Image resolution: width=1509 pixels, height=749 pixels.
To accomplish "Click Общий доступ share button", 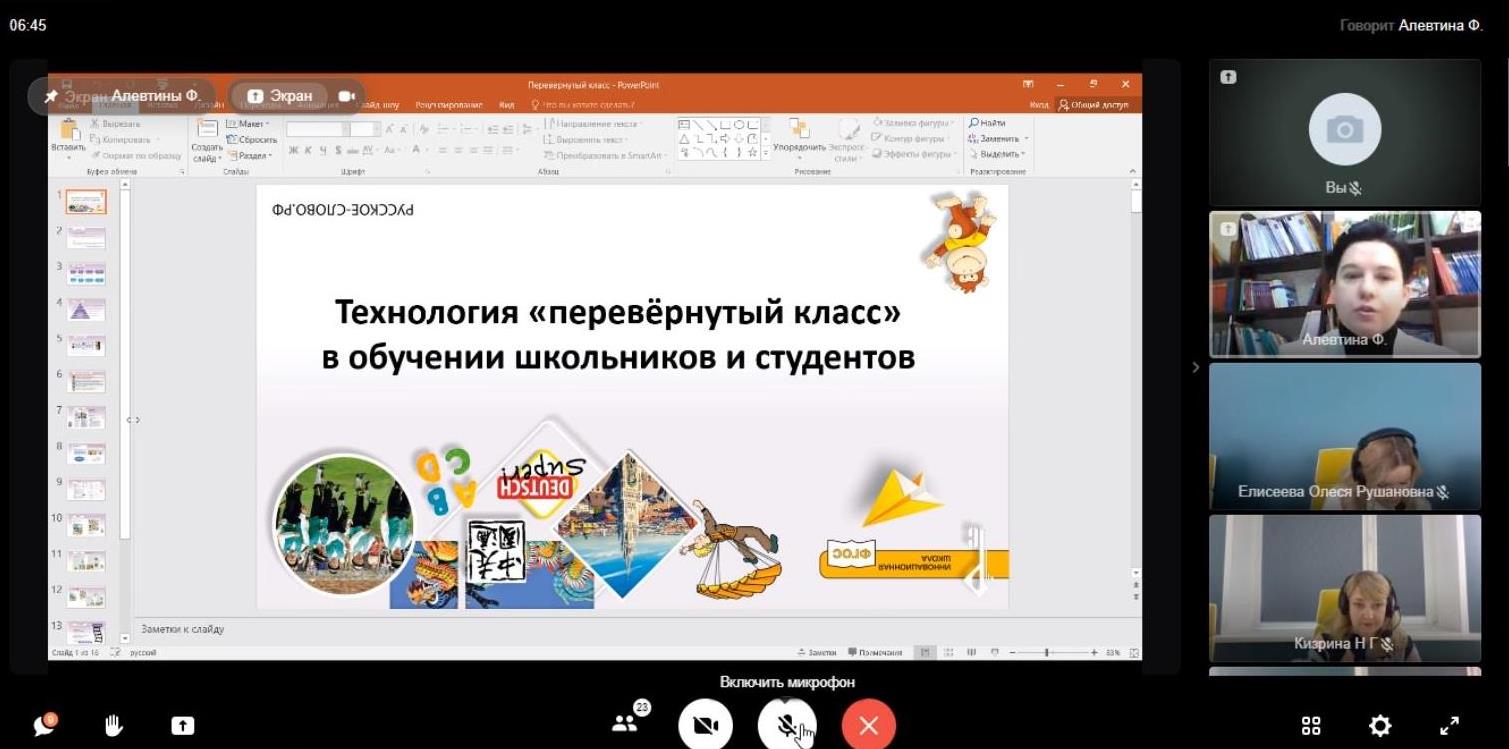I will point(1093,105).
